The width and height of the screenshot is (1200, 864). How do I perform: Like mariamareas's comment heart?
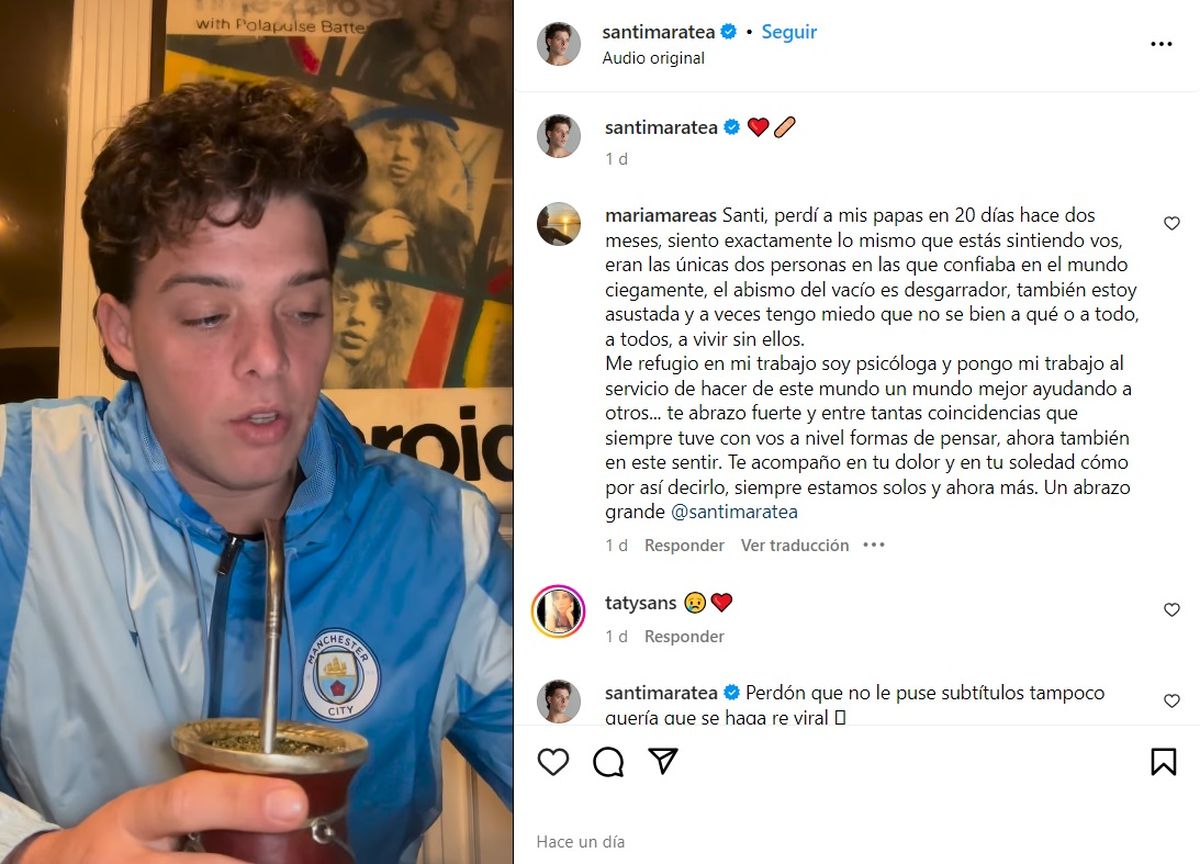1172,224
